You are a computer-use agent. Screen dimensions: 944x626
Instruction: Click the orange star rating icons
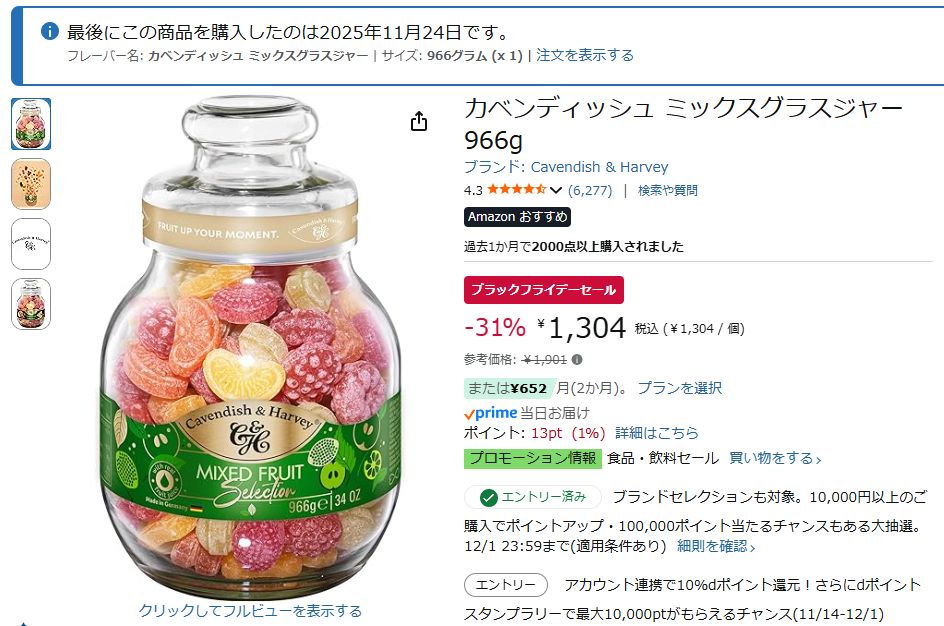516,190
